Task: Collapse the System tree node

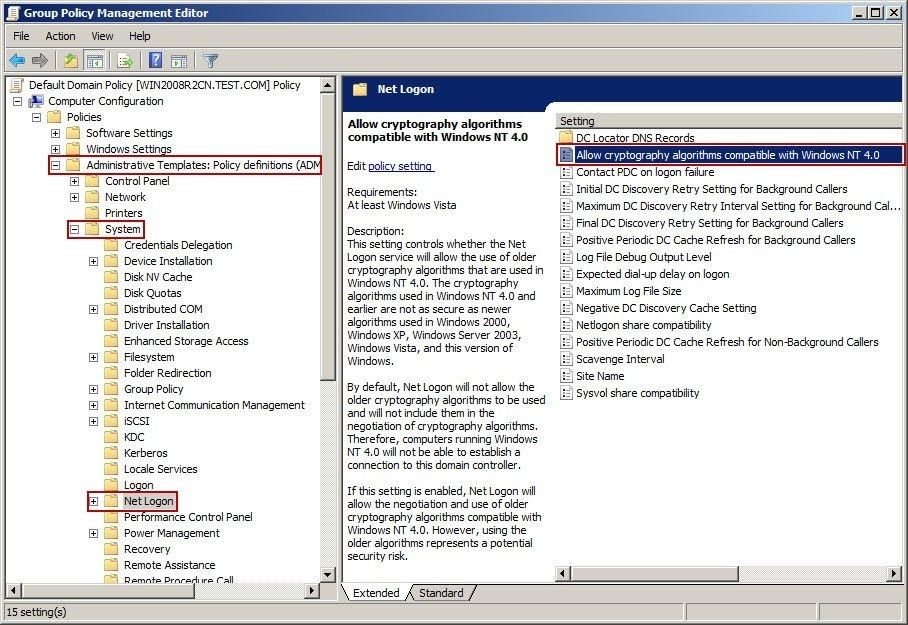Action: pos(74,229)
